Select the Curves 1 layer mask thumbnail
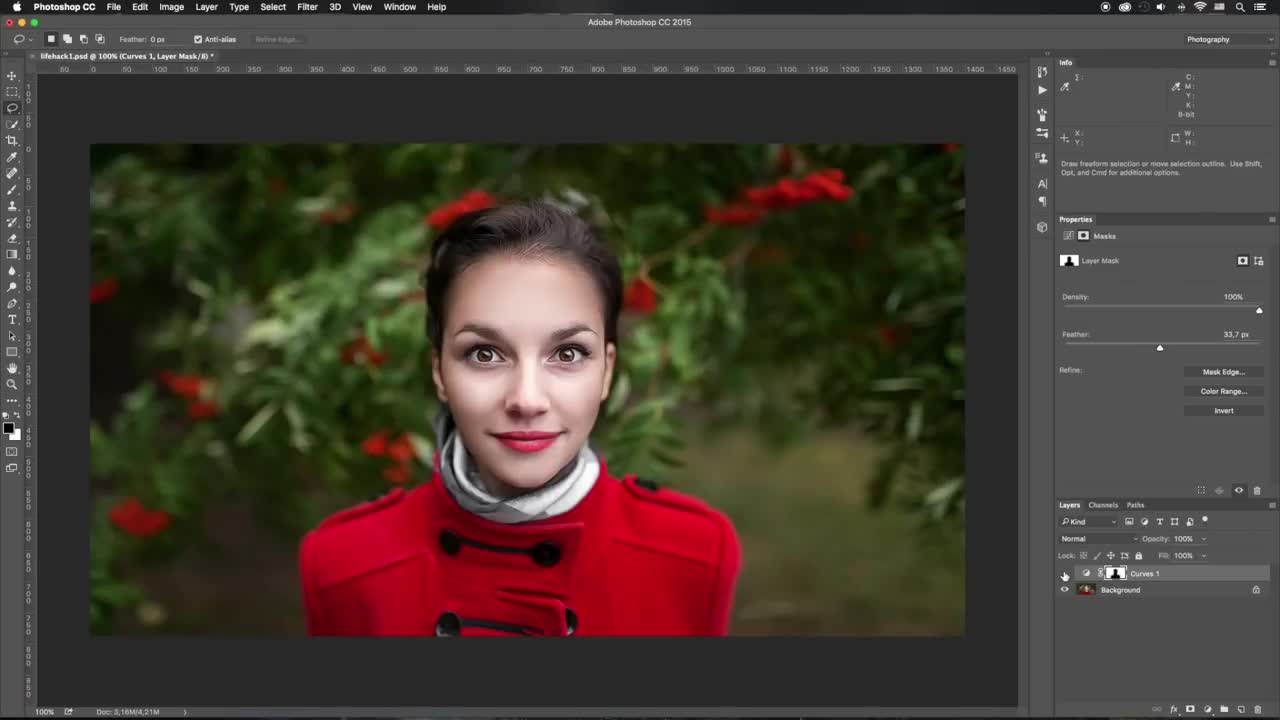The width and height of the screenshot is (1280, 720). (1116, 574)
